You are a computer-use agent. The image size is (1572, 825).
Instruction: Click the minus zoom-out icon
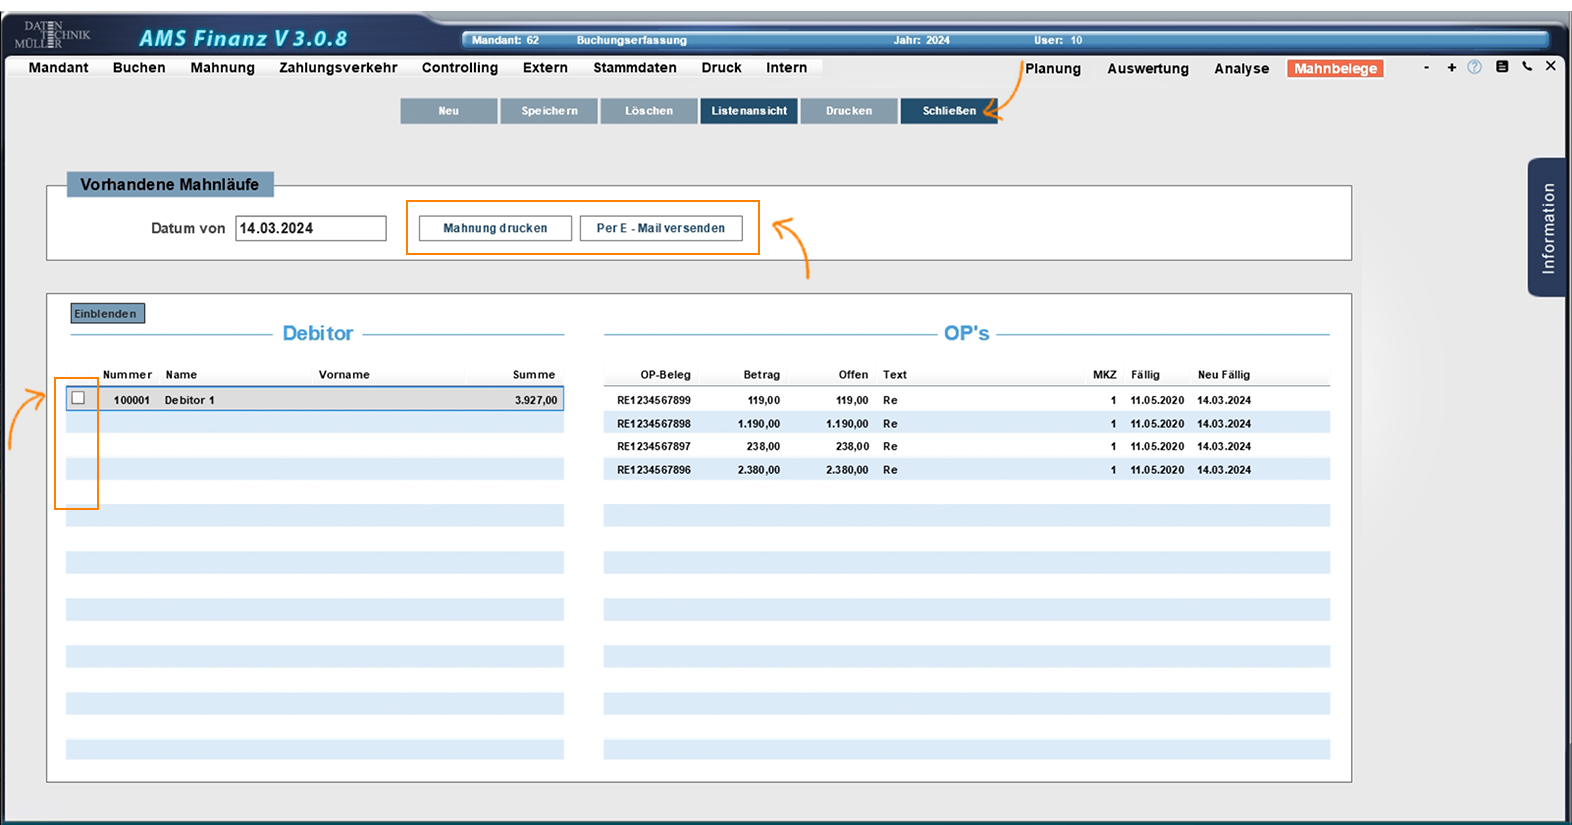click(x=1426, y=67)
